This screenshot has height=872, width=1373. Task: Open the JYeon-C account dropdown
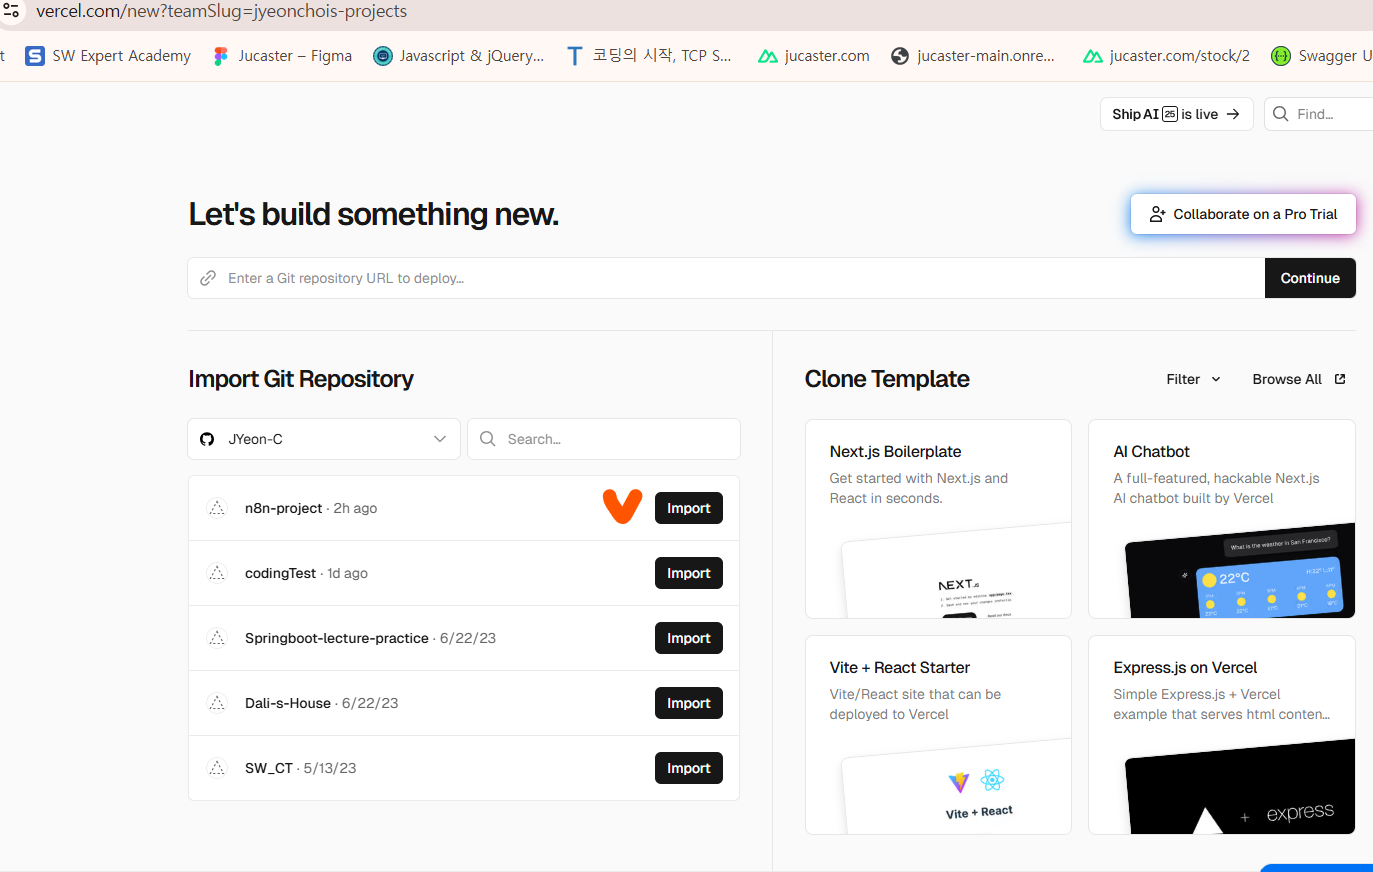[x=324, y=439]
